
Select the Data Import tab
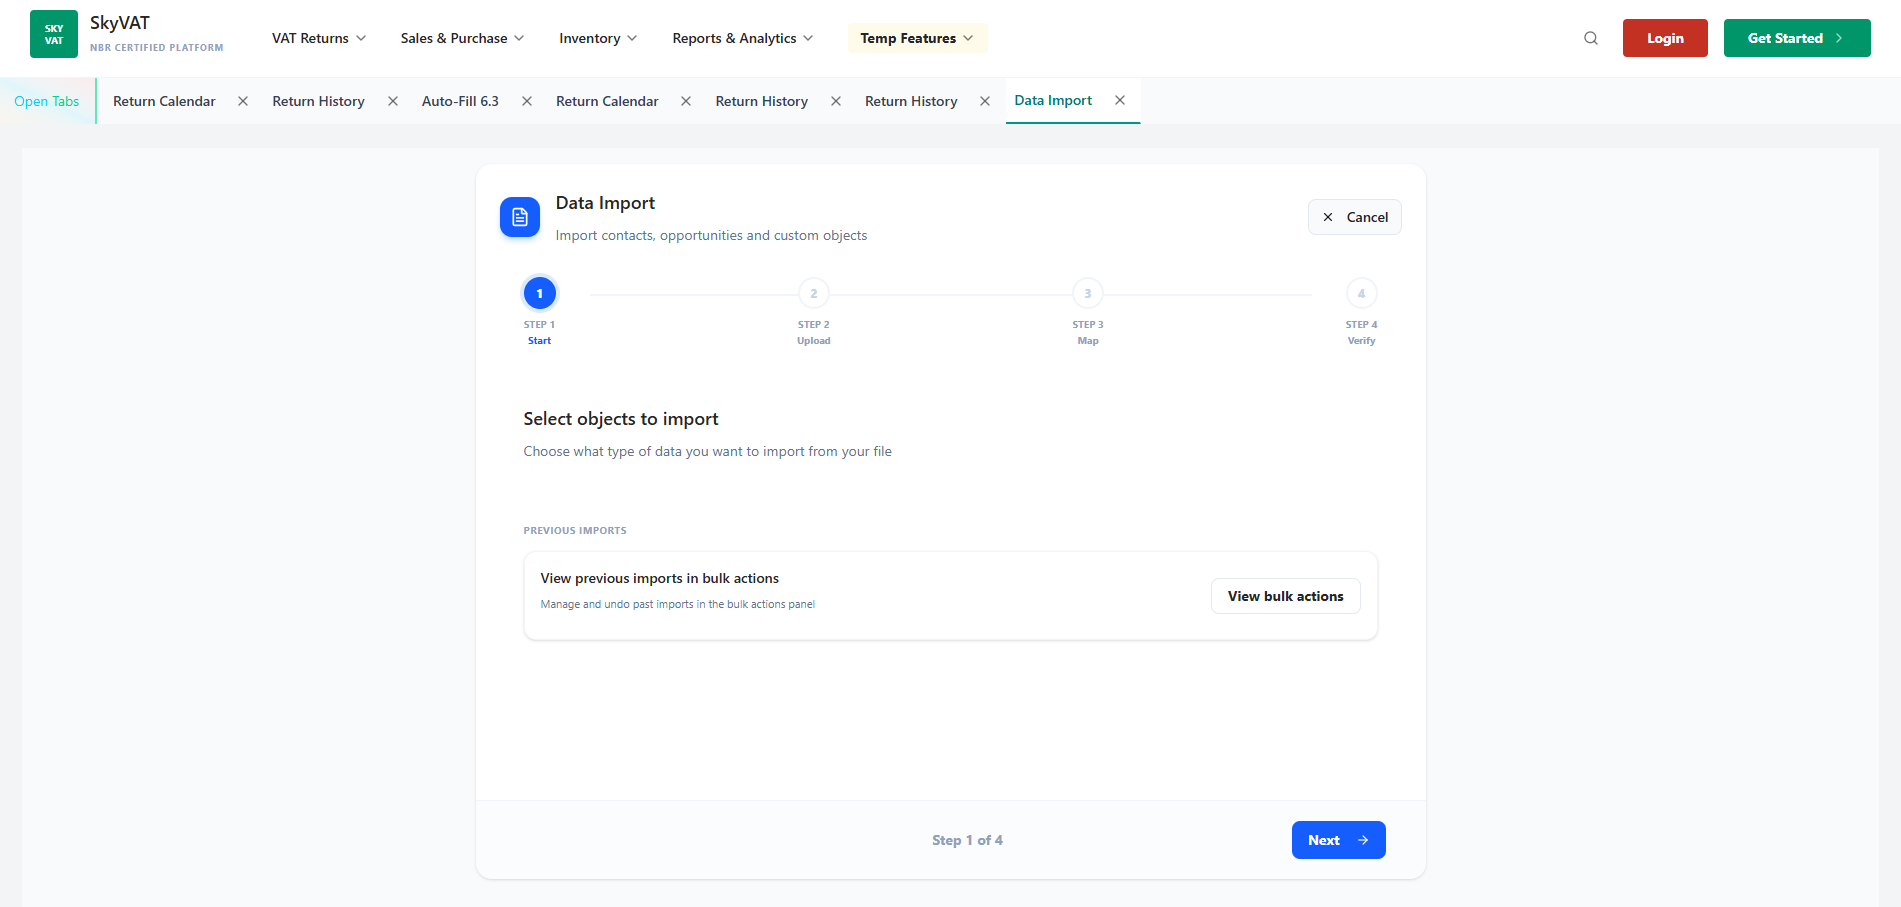[1053, 100]
